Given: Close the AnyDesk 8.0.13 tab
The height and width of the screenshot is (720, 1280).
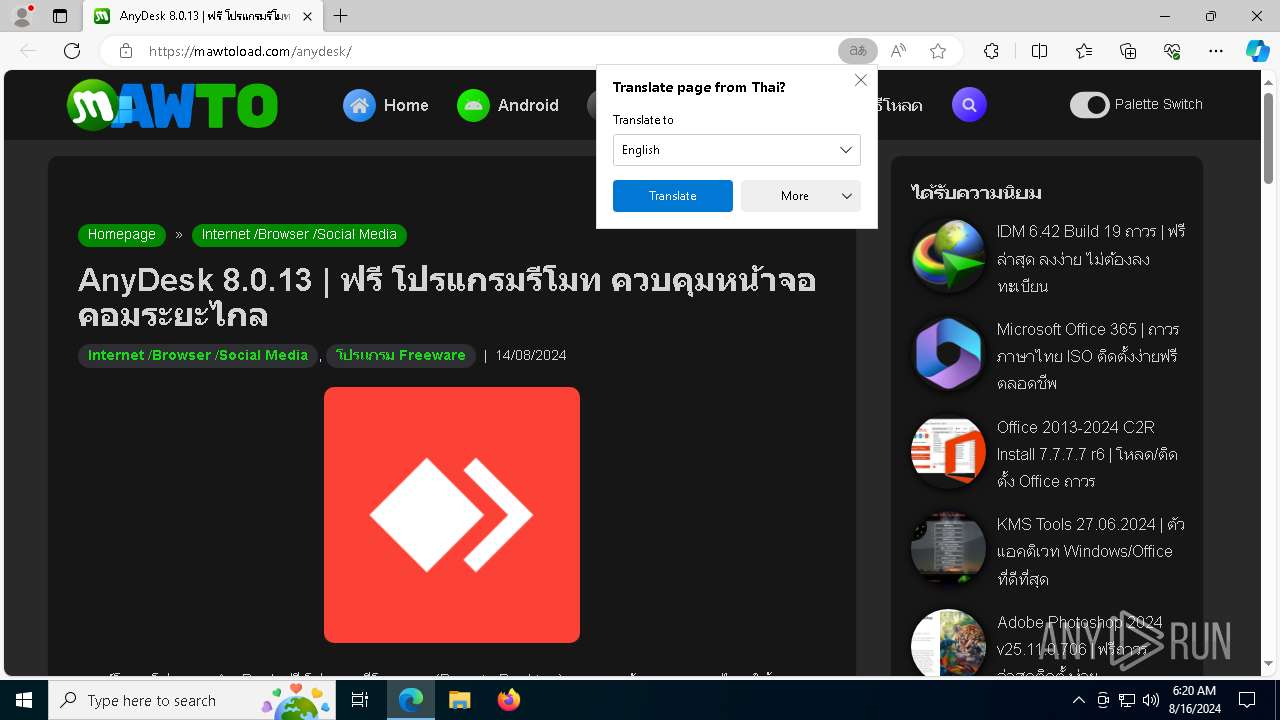Looking at the screenshot, I should click(308, 16).
